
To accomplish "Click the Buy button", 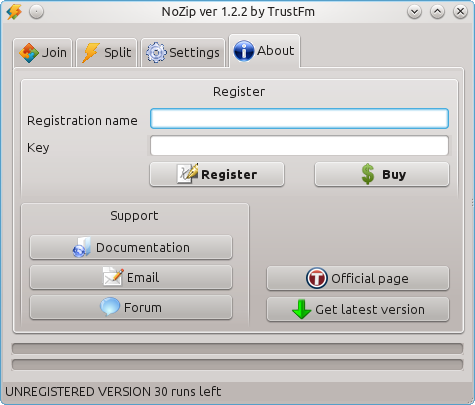I will [382, 174].
